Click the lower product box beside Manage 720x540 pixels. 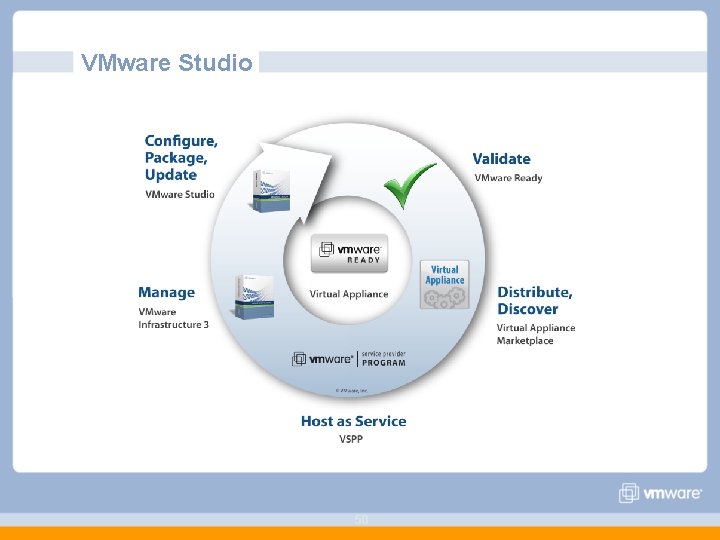point(254,297)
